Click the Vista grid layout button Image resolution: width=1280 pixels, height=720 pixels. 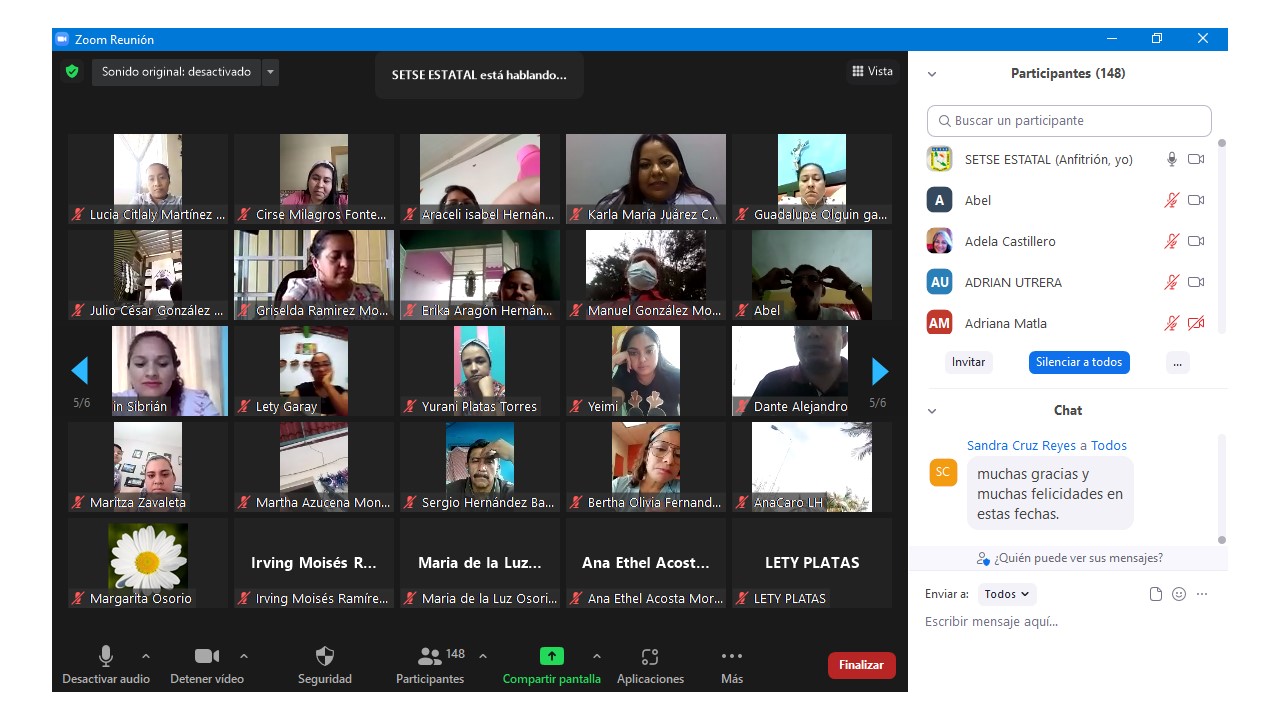click(x=872, y=71)
